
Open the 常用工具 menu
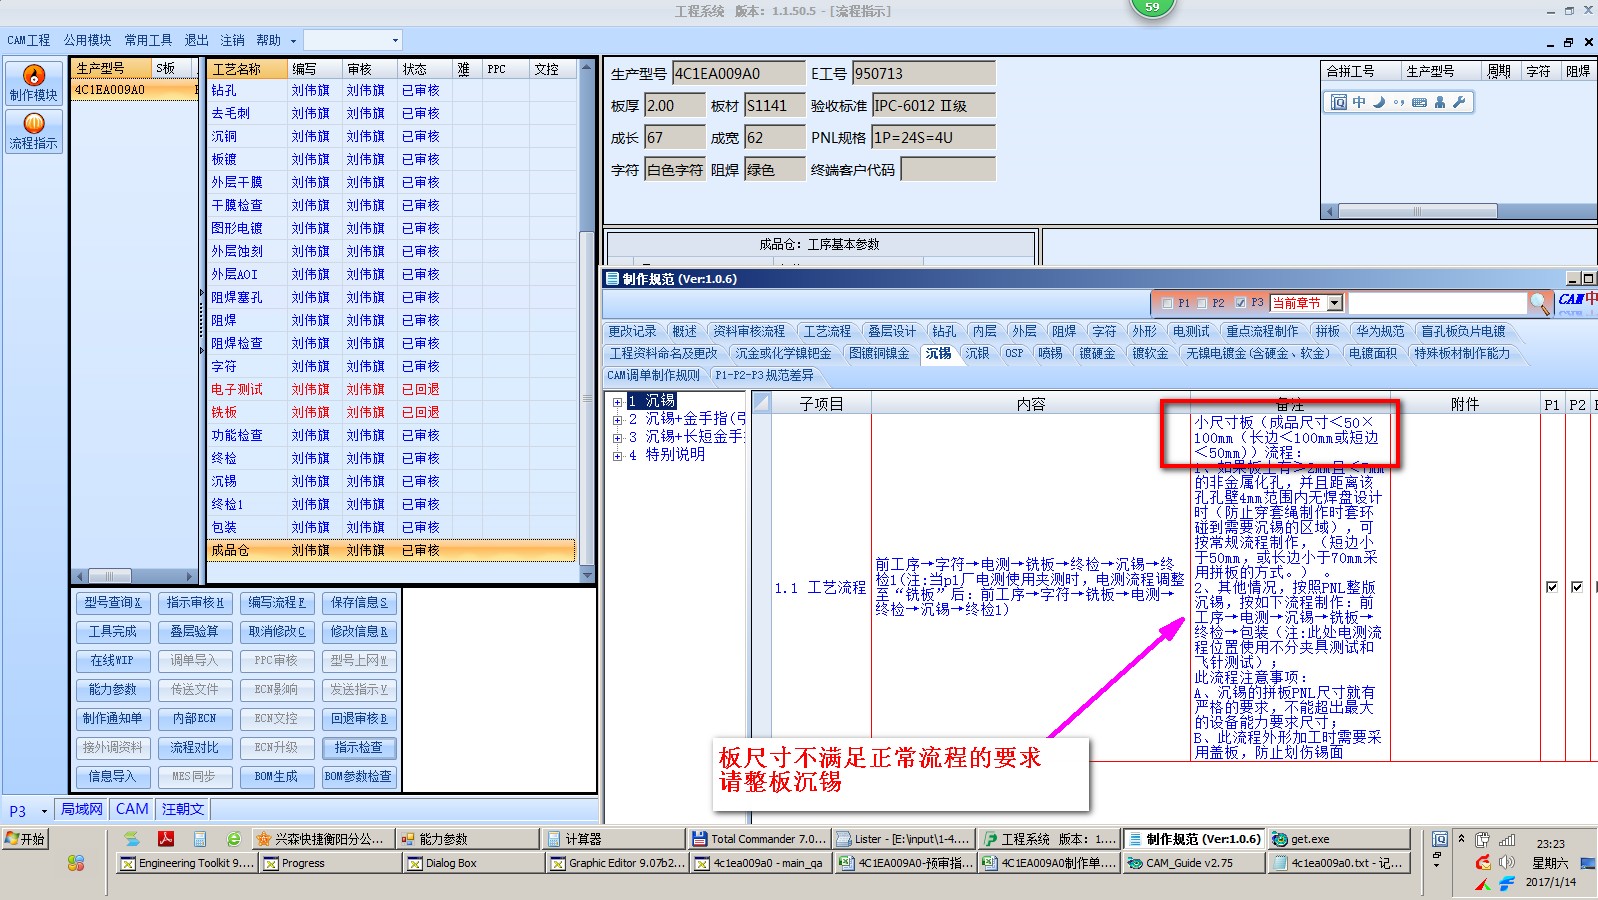tap(148, 40)
